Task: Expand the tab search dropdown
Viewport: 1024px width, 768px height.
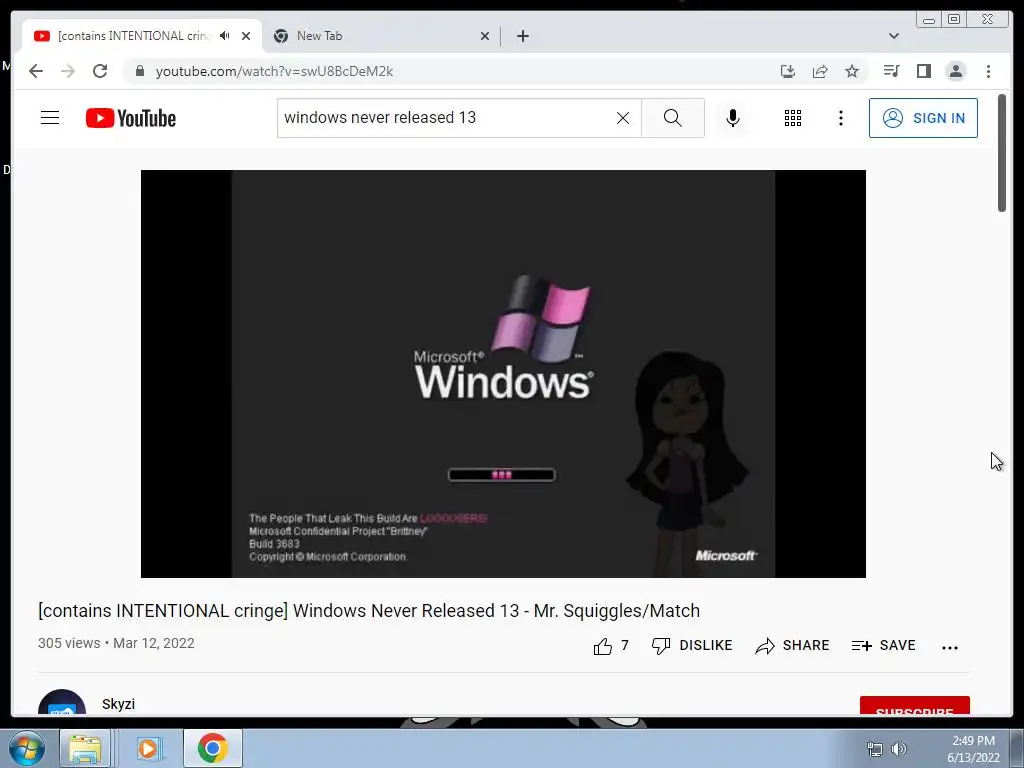Action: 893,36
